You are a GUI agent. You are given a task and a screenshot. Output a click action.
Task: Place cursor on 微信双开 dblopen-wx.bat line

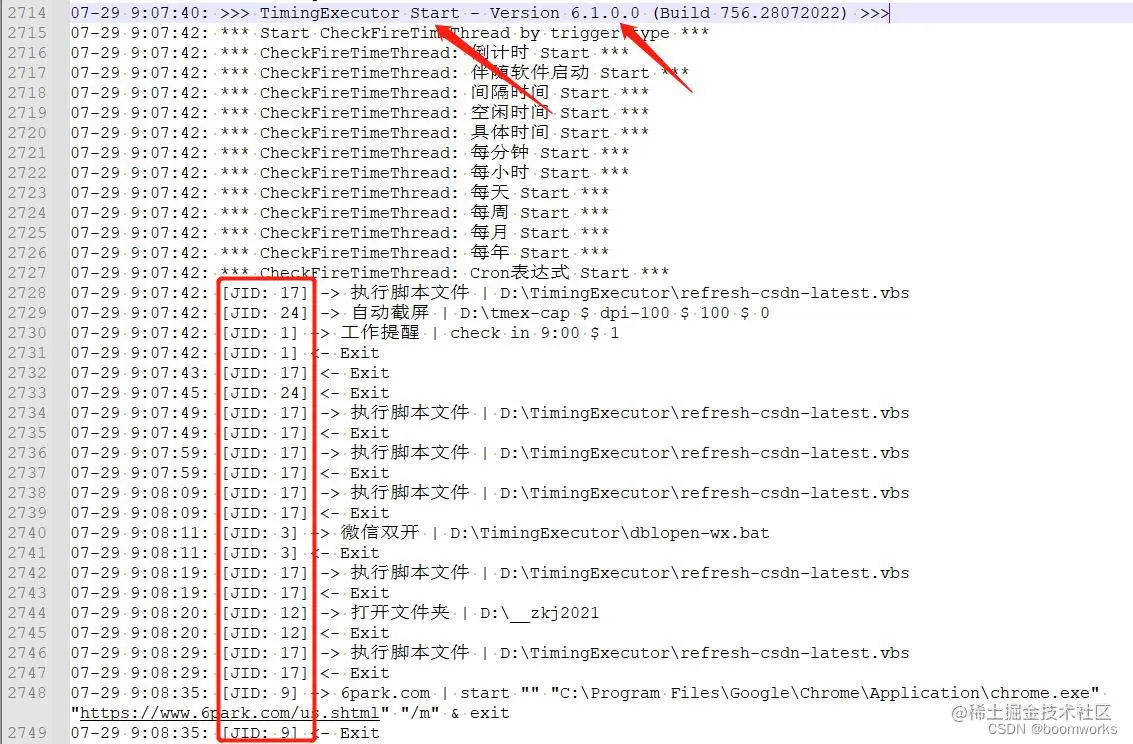[x=420, y=533]
